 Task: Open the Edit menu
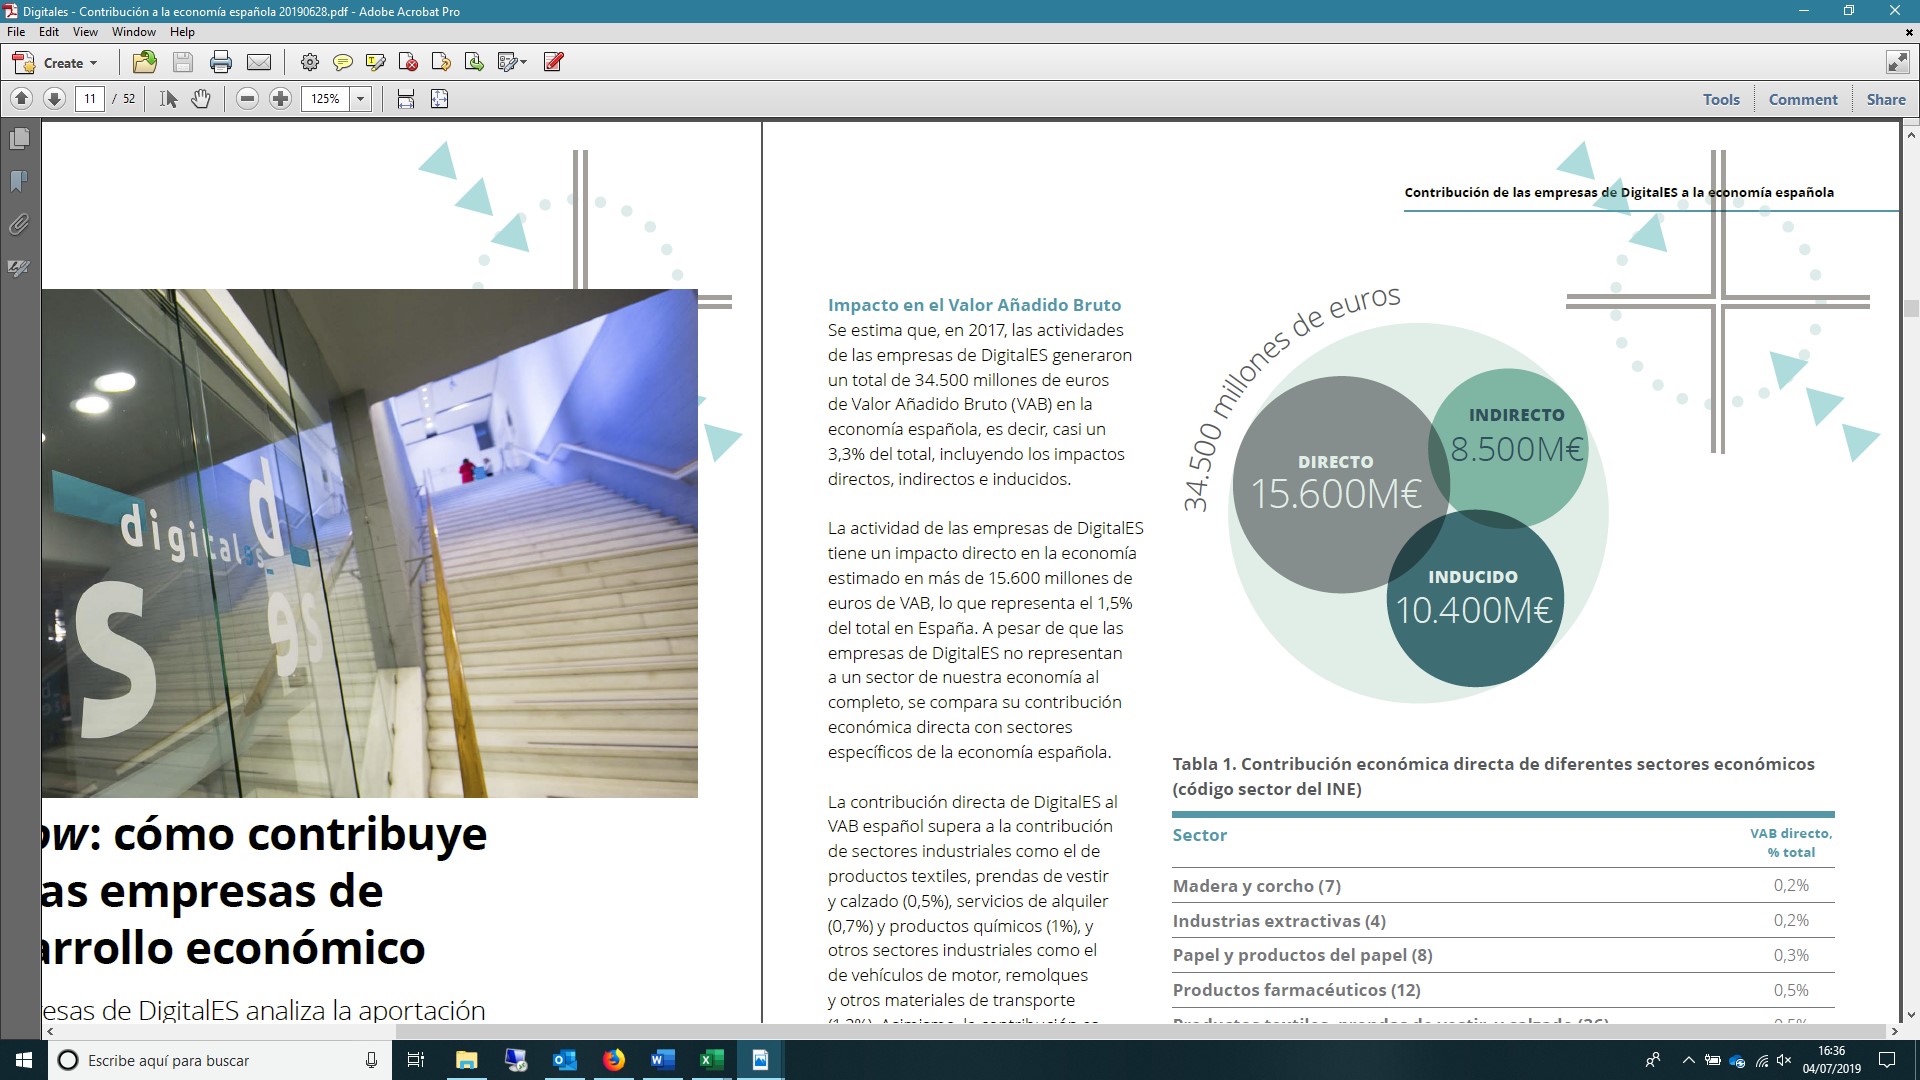(x=49, y=32)
